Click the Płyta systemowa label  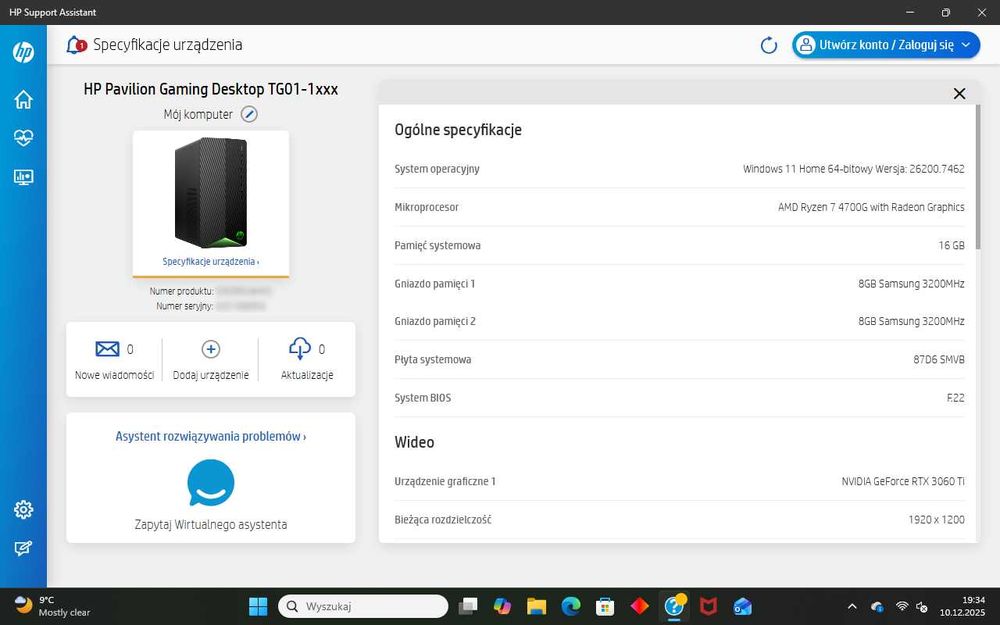pyautogui.click(x=432, y=360)
